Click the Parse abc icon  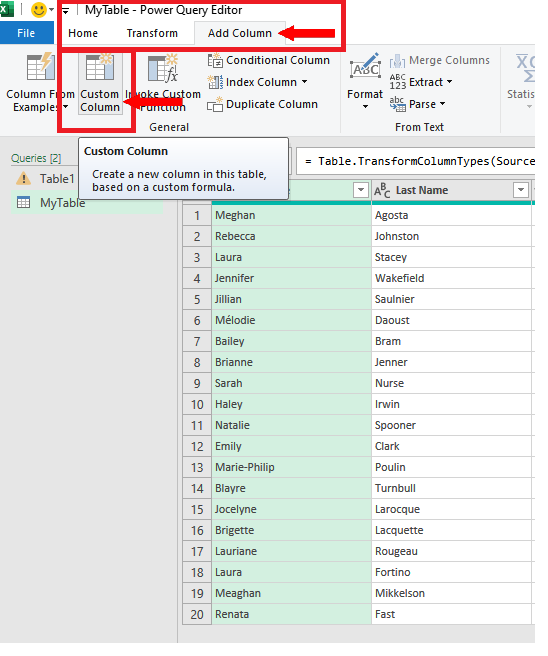click(397, 104)
